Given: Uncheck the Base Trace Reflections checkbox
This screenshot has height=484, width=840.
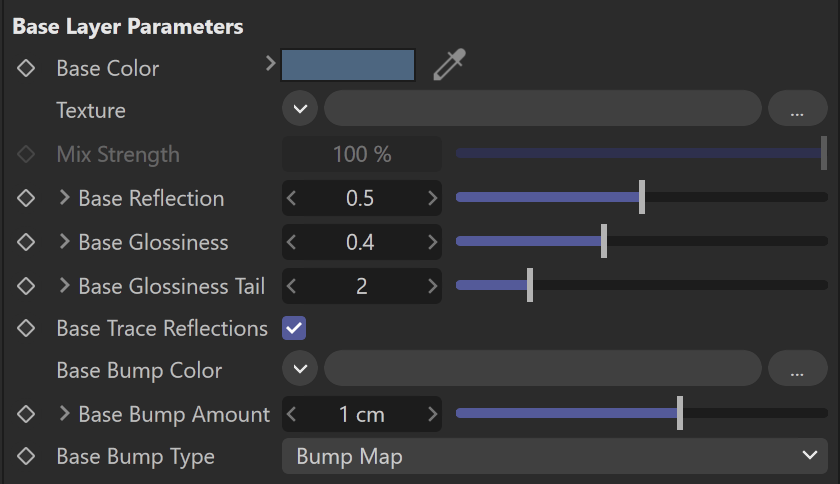Looking at the screenshot, I should [294, 329].
